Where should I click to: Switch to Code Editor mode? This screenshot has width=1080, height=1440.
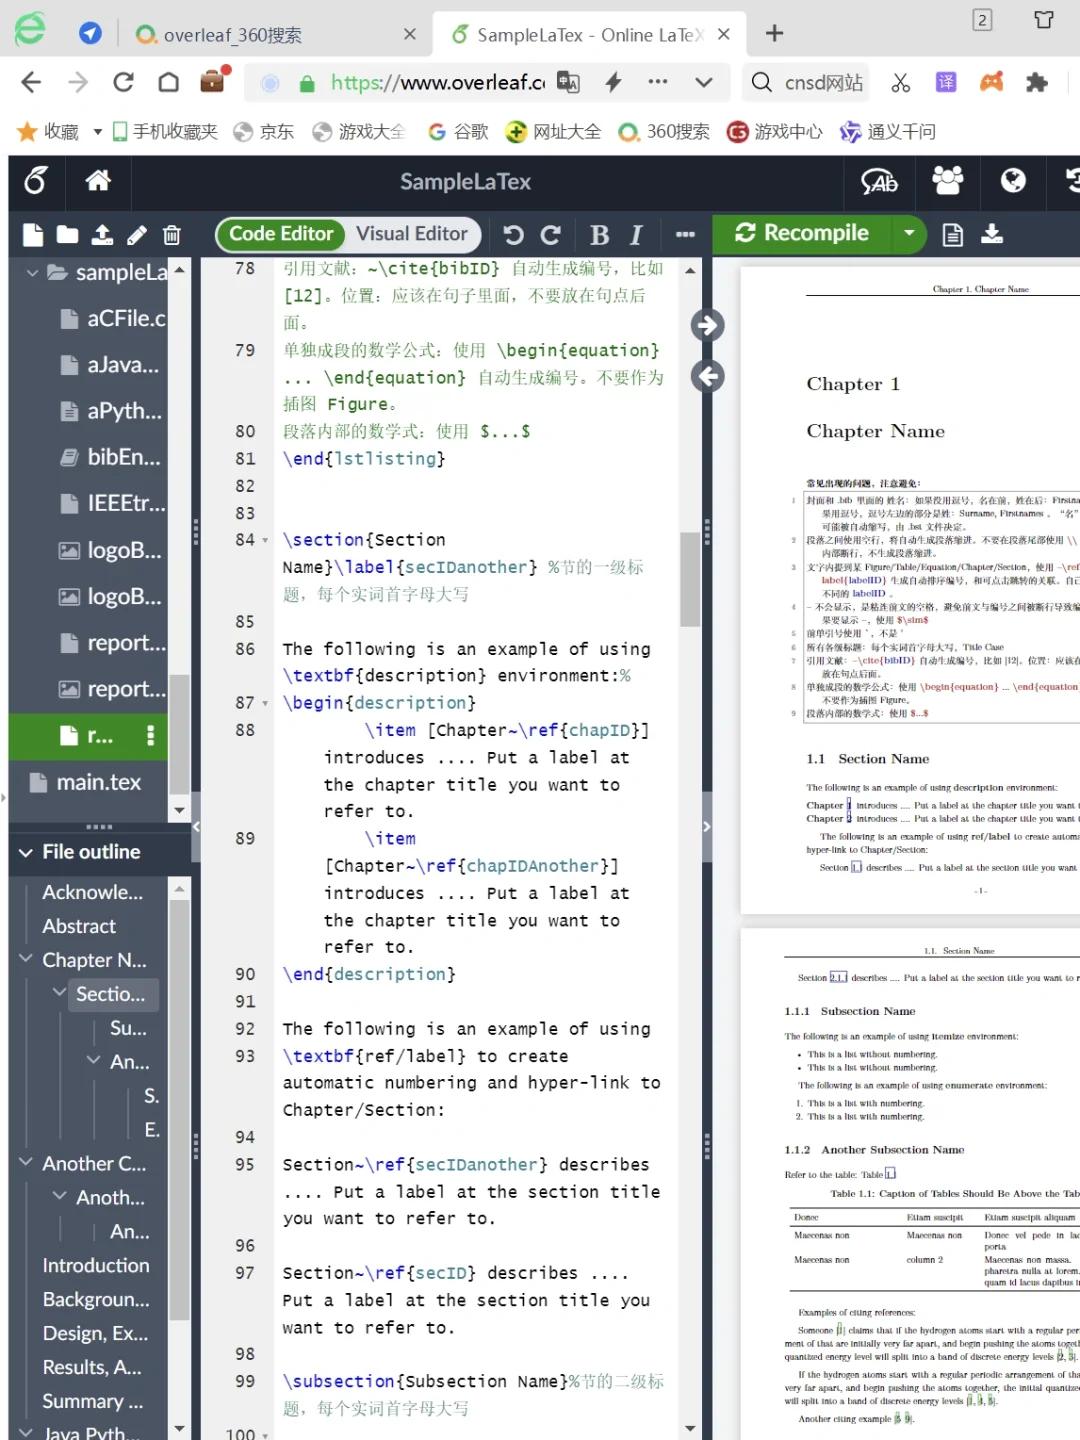[x=281, y=234]
